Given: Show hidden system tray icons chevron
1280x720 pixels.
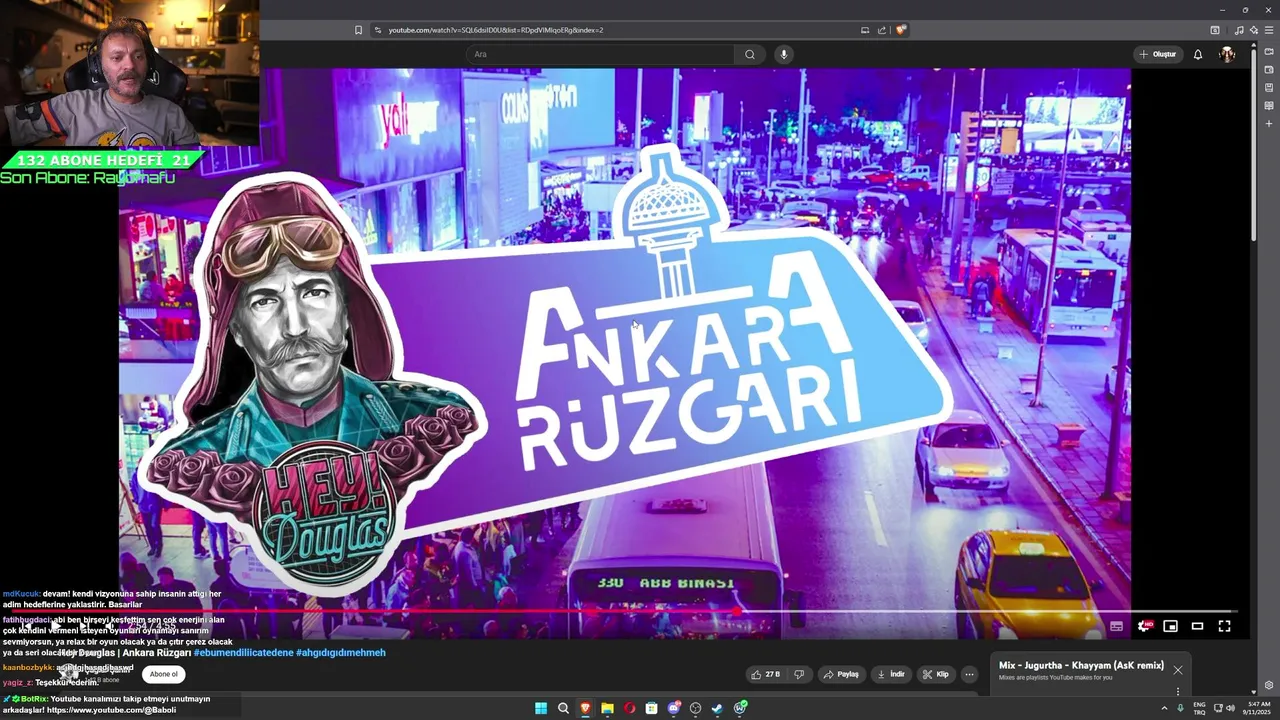Looking at the screenshot, I should coord(1164,708).
